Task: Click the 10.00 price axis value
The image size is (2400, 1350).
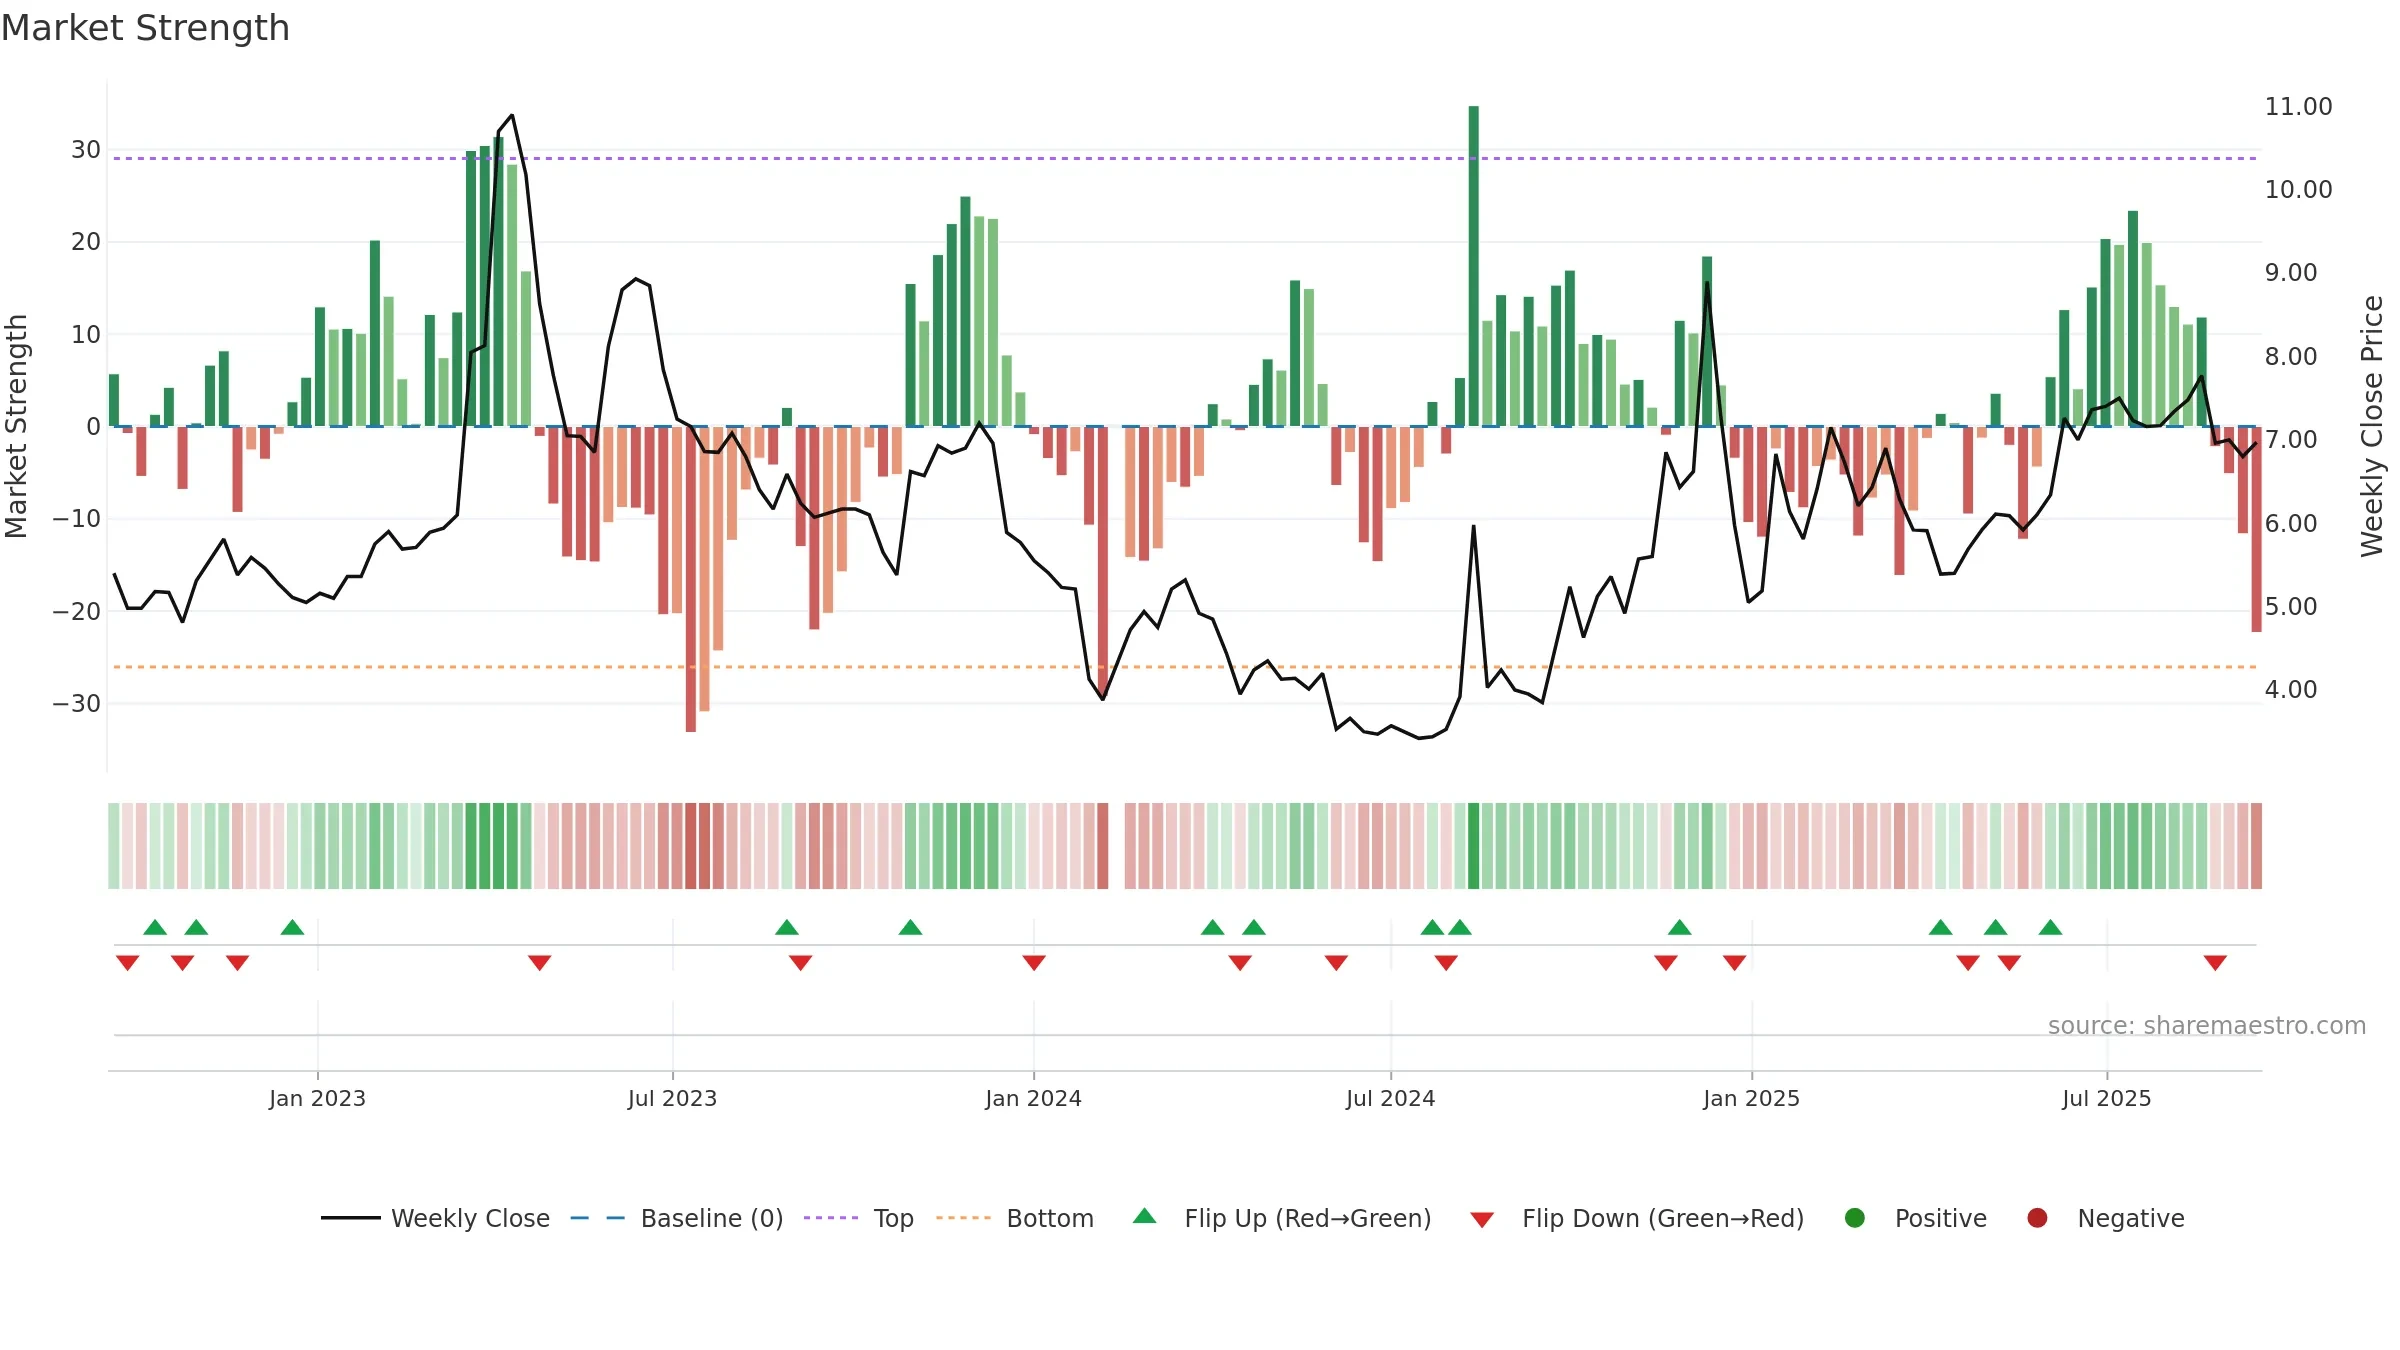Action: (2298, 189)
